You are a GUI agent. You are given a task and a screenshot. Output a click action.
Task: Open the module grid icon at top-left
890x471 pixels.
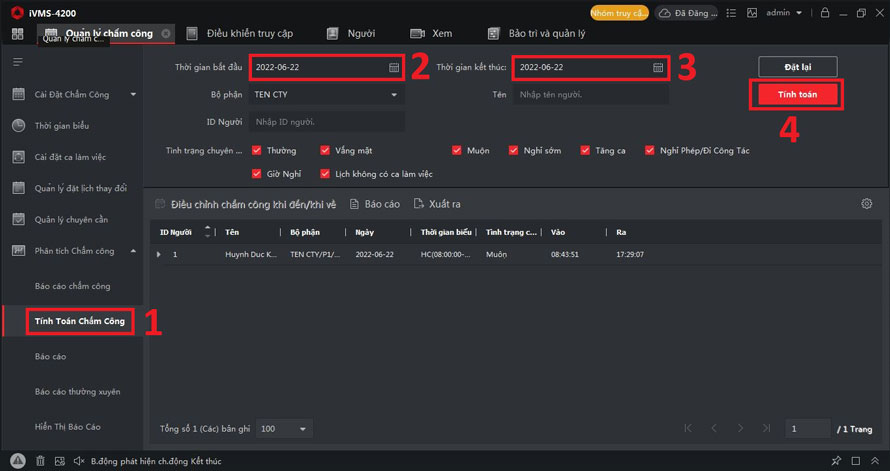click(17, 34)
